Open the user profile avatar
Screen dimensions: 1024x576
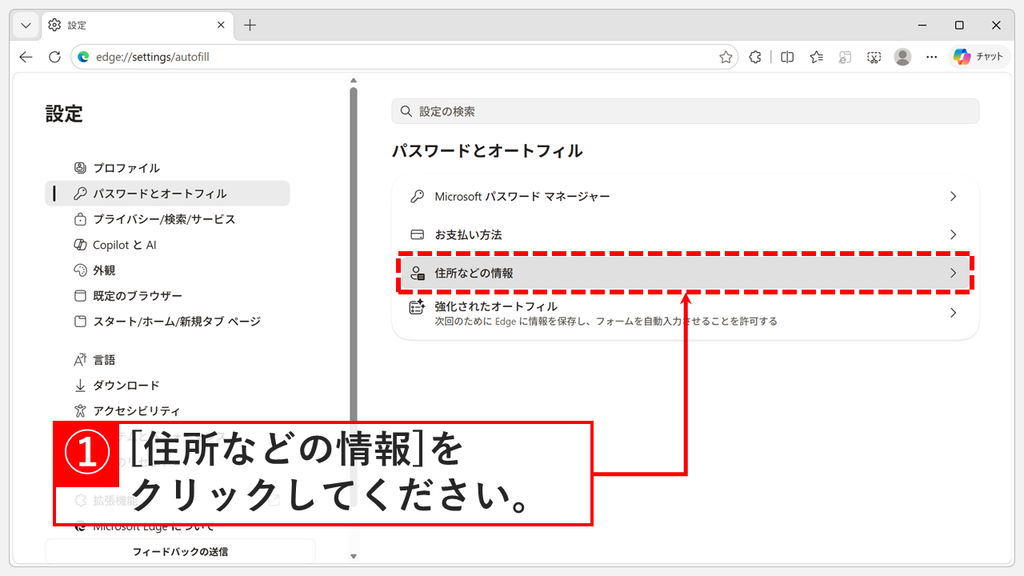point(903,57)
